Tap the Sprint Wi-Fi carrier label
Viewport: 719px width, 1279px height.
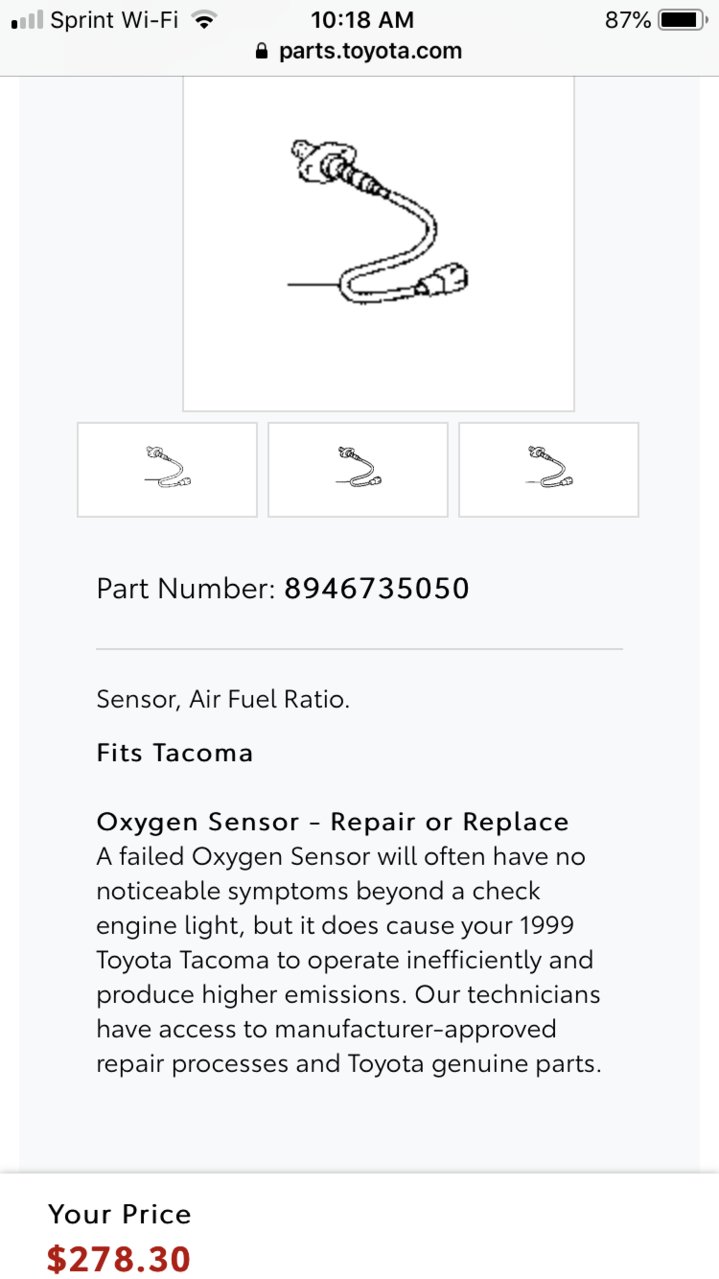point(114,20)
